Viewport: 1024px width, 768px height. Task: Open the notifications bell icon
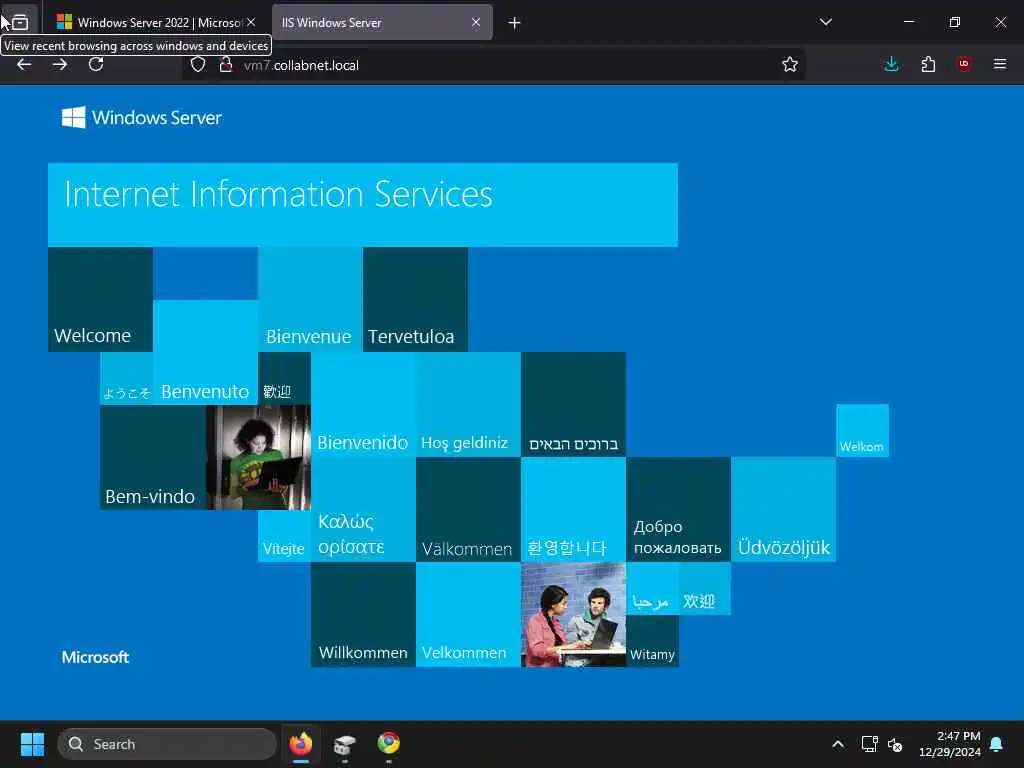(x=997, y=744)
